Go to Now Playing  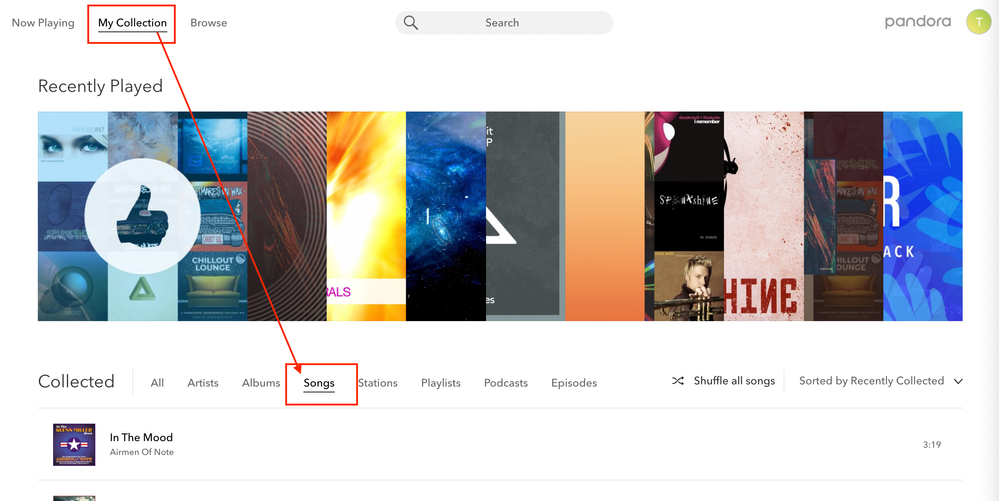(43, 23)
